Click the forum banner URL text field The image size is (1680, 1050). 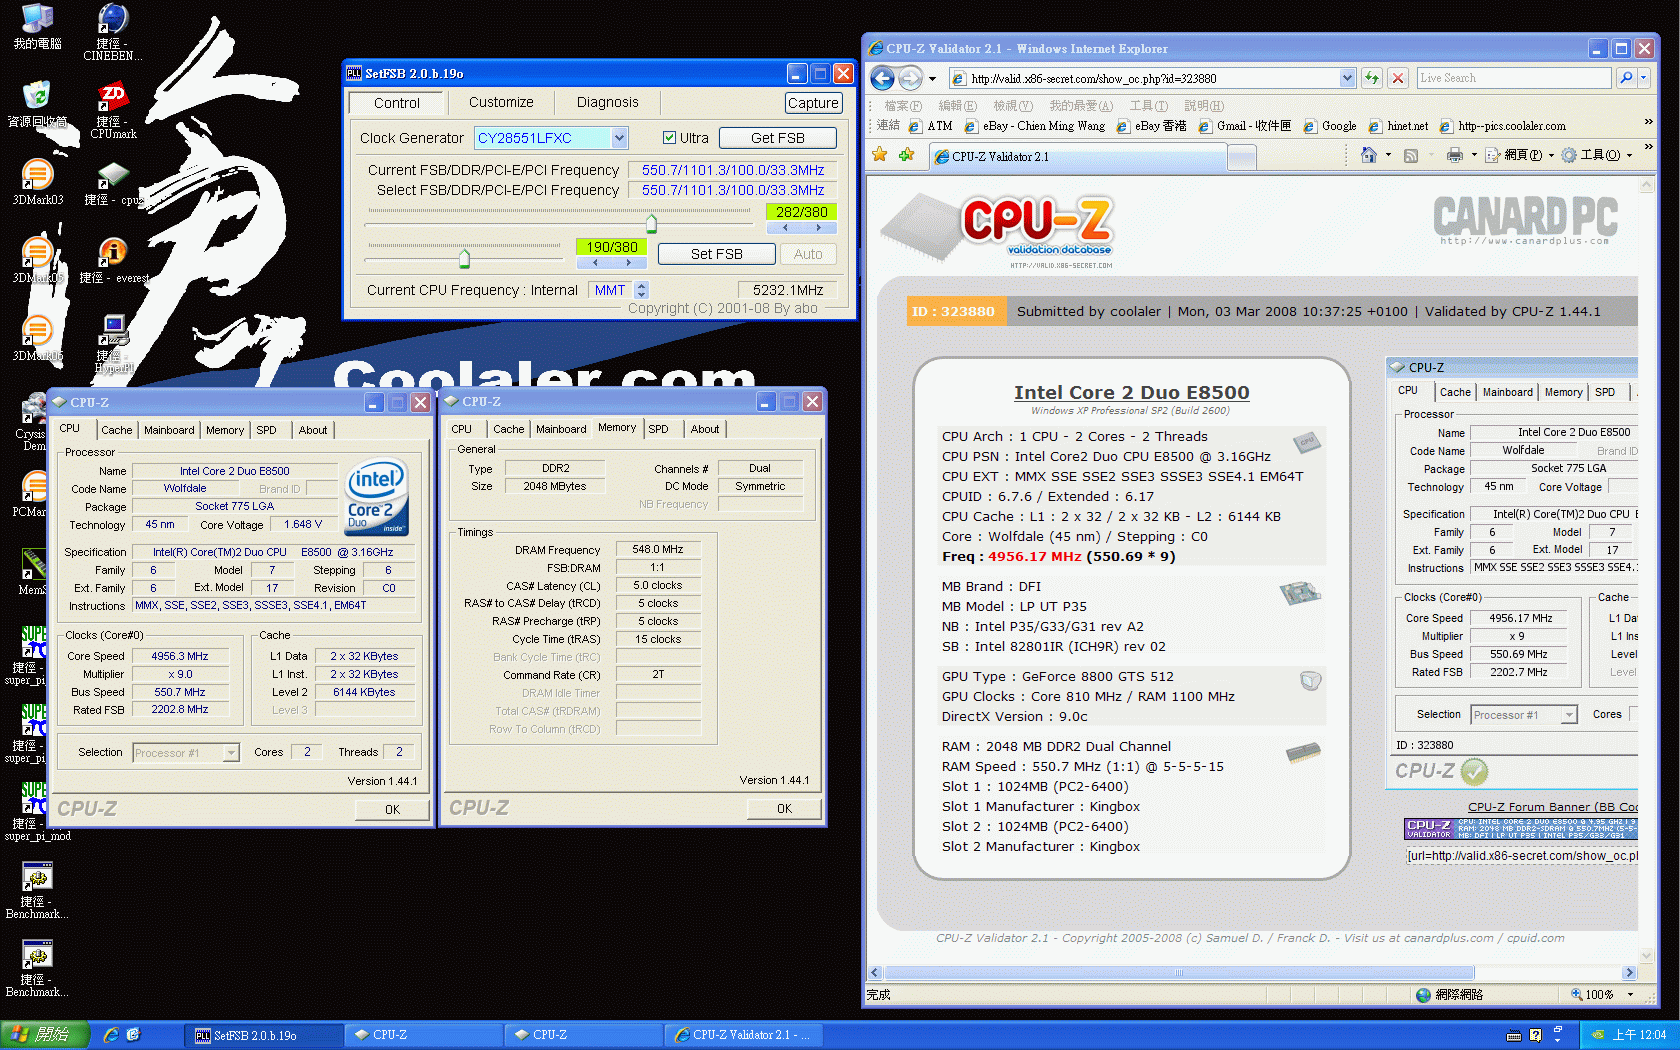tap(1521, 856)
